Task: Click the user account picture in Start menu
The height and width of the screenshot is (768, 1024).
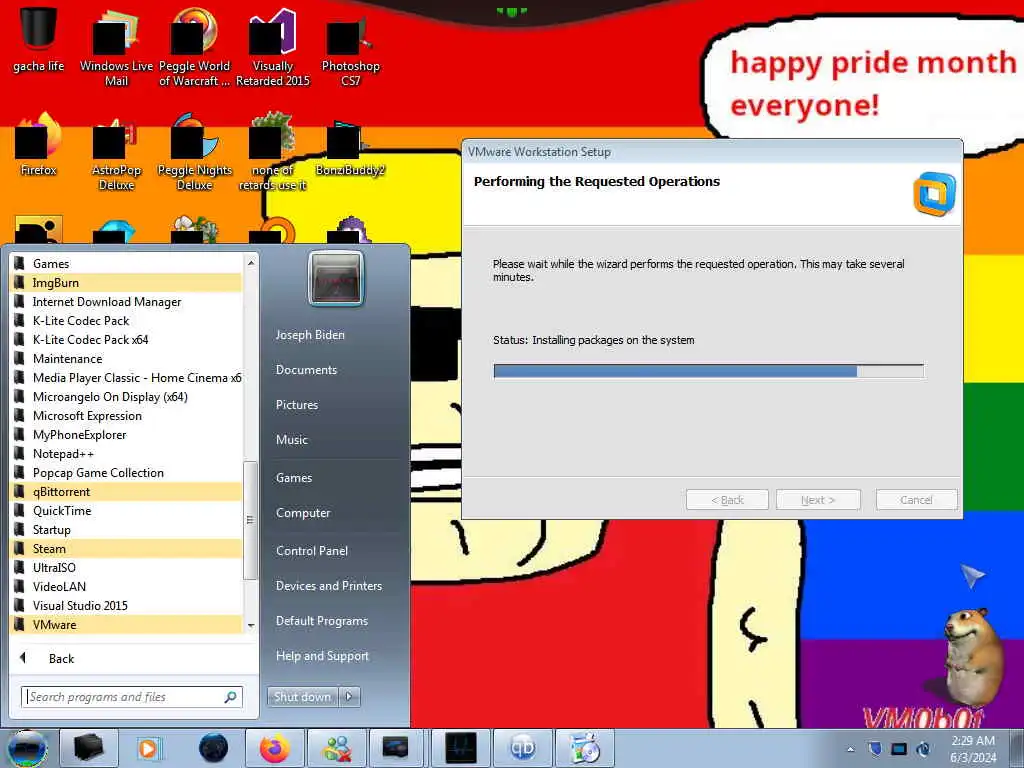Action: click(x=336, y=279)
